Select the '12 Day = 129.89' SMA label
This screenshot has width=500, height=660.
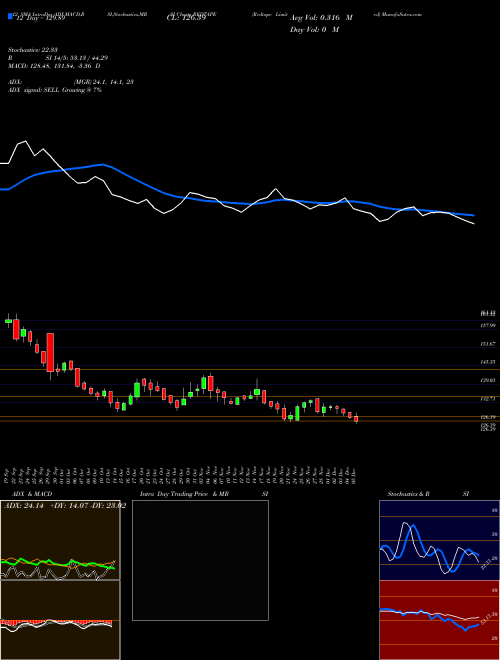click(40, 19)
